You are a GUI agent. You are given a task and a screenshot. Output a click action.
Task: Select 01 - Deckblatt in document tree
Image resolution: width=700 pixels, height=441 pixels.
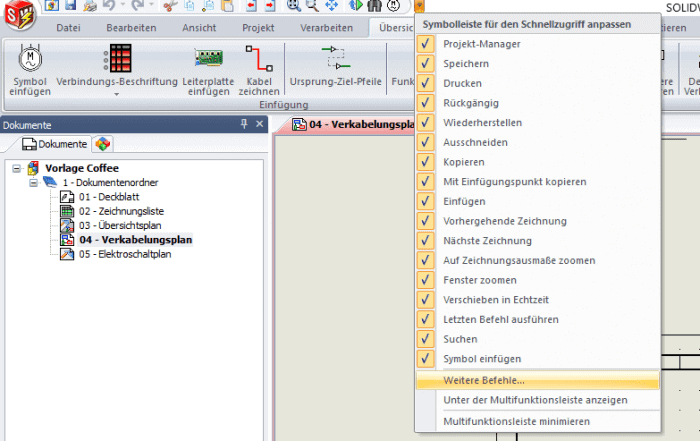(x=108, y=197)
